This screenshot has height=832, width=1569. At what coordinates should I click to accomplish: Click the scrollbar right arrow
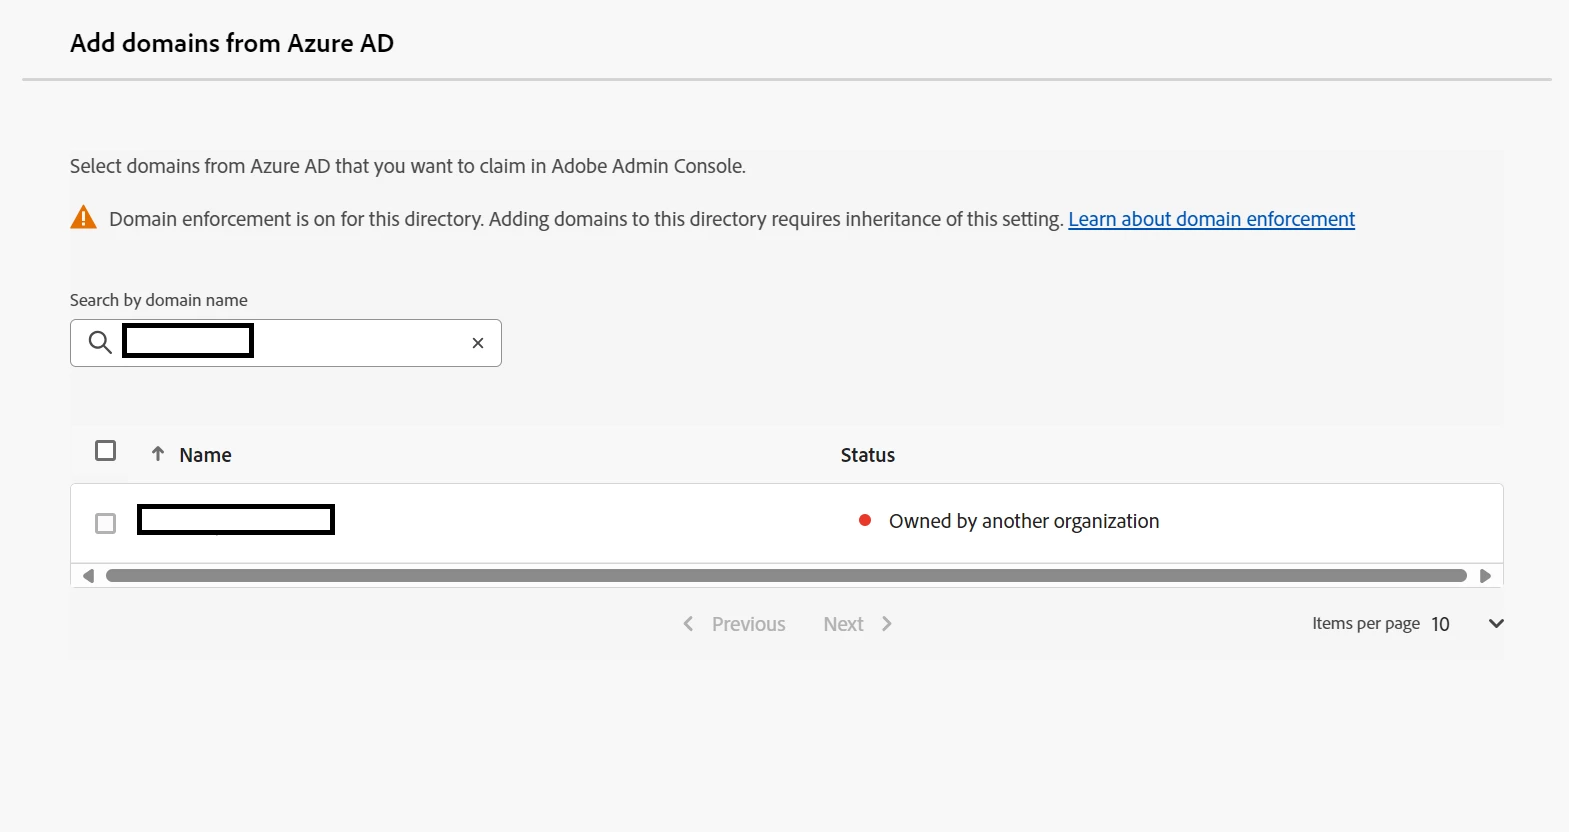coord(1485,576)
